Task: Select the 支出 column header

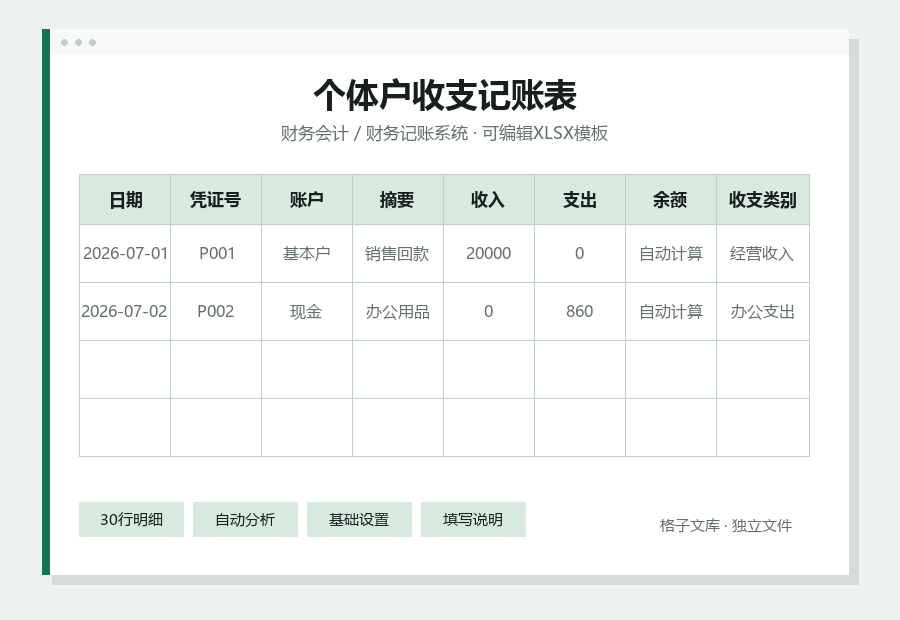Action: click(x=580, y=200)
